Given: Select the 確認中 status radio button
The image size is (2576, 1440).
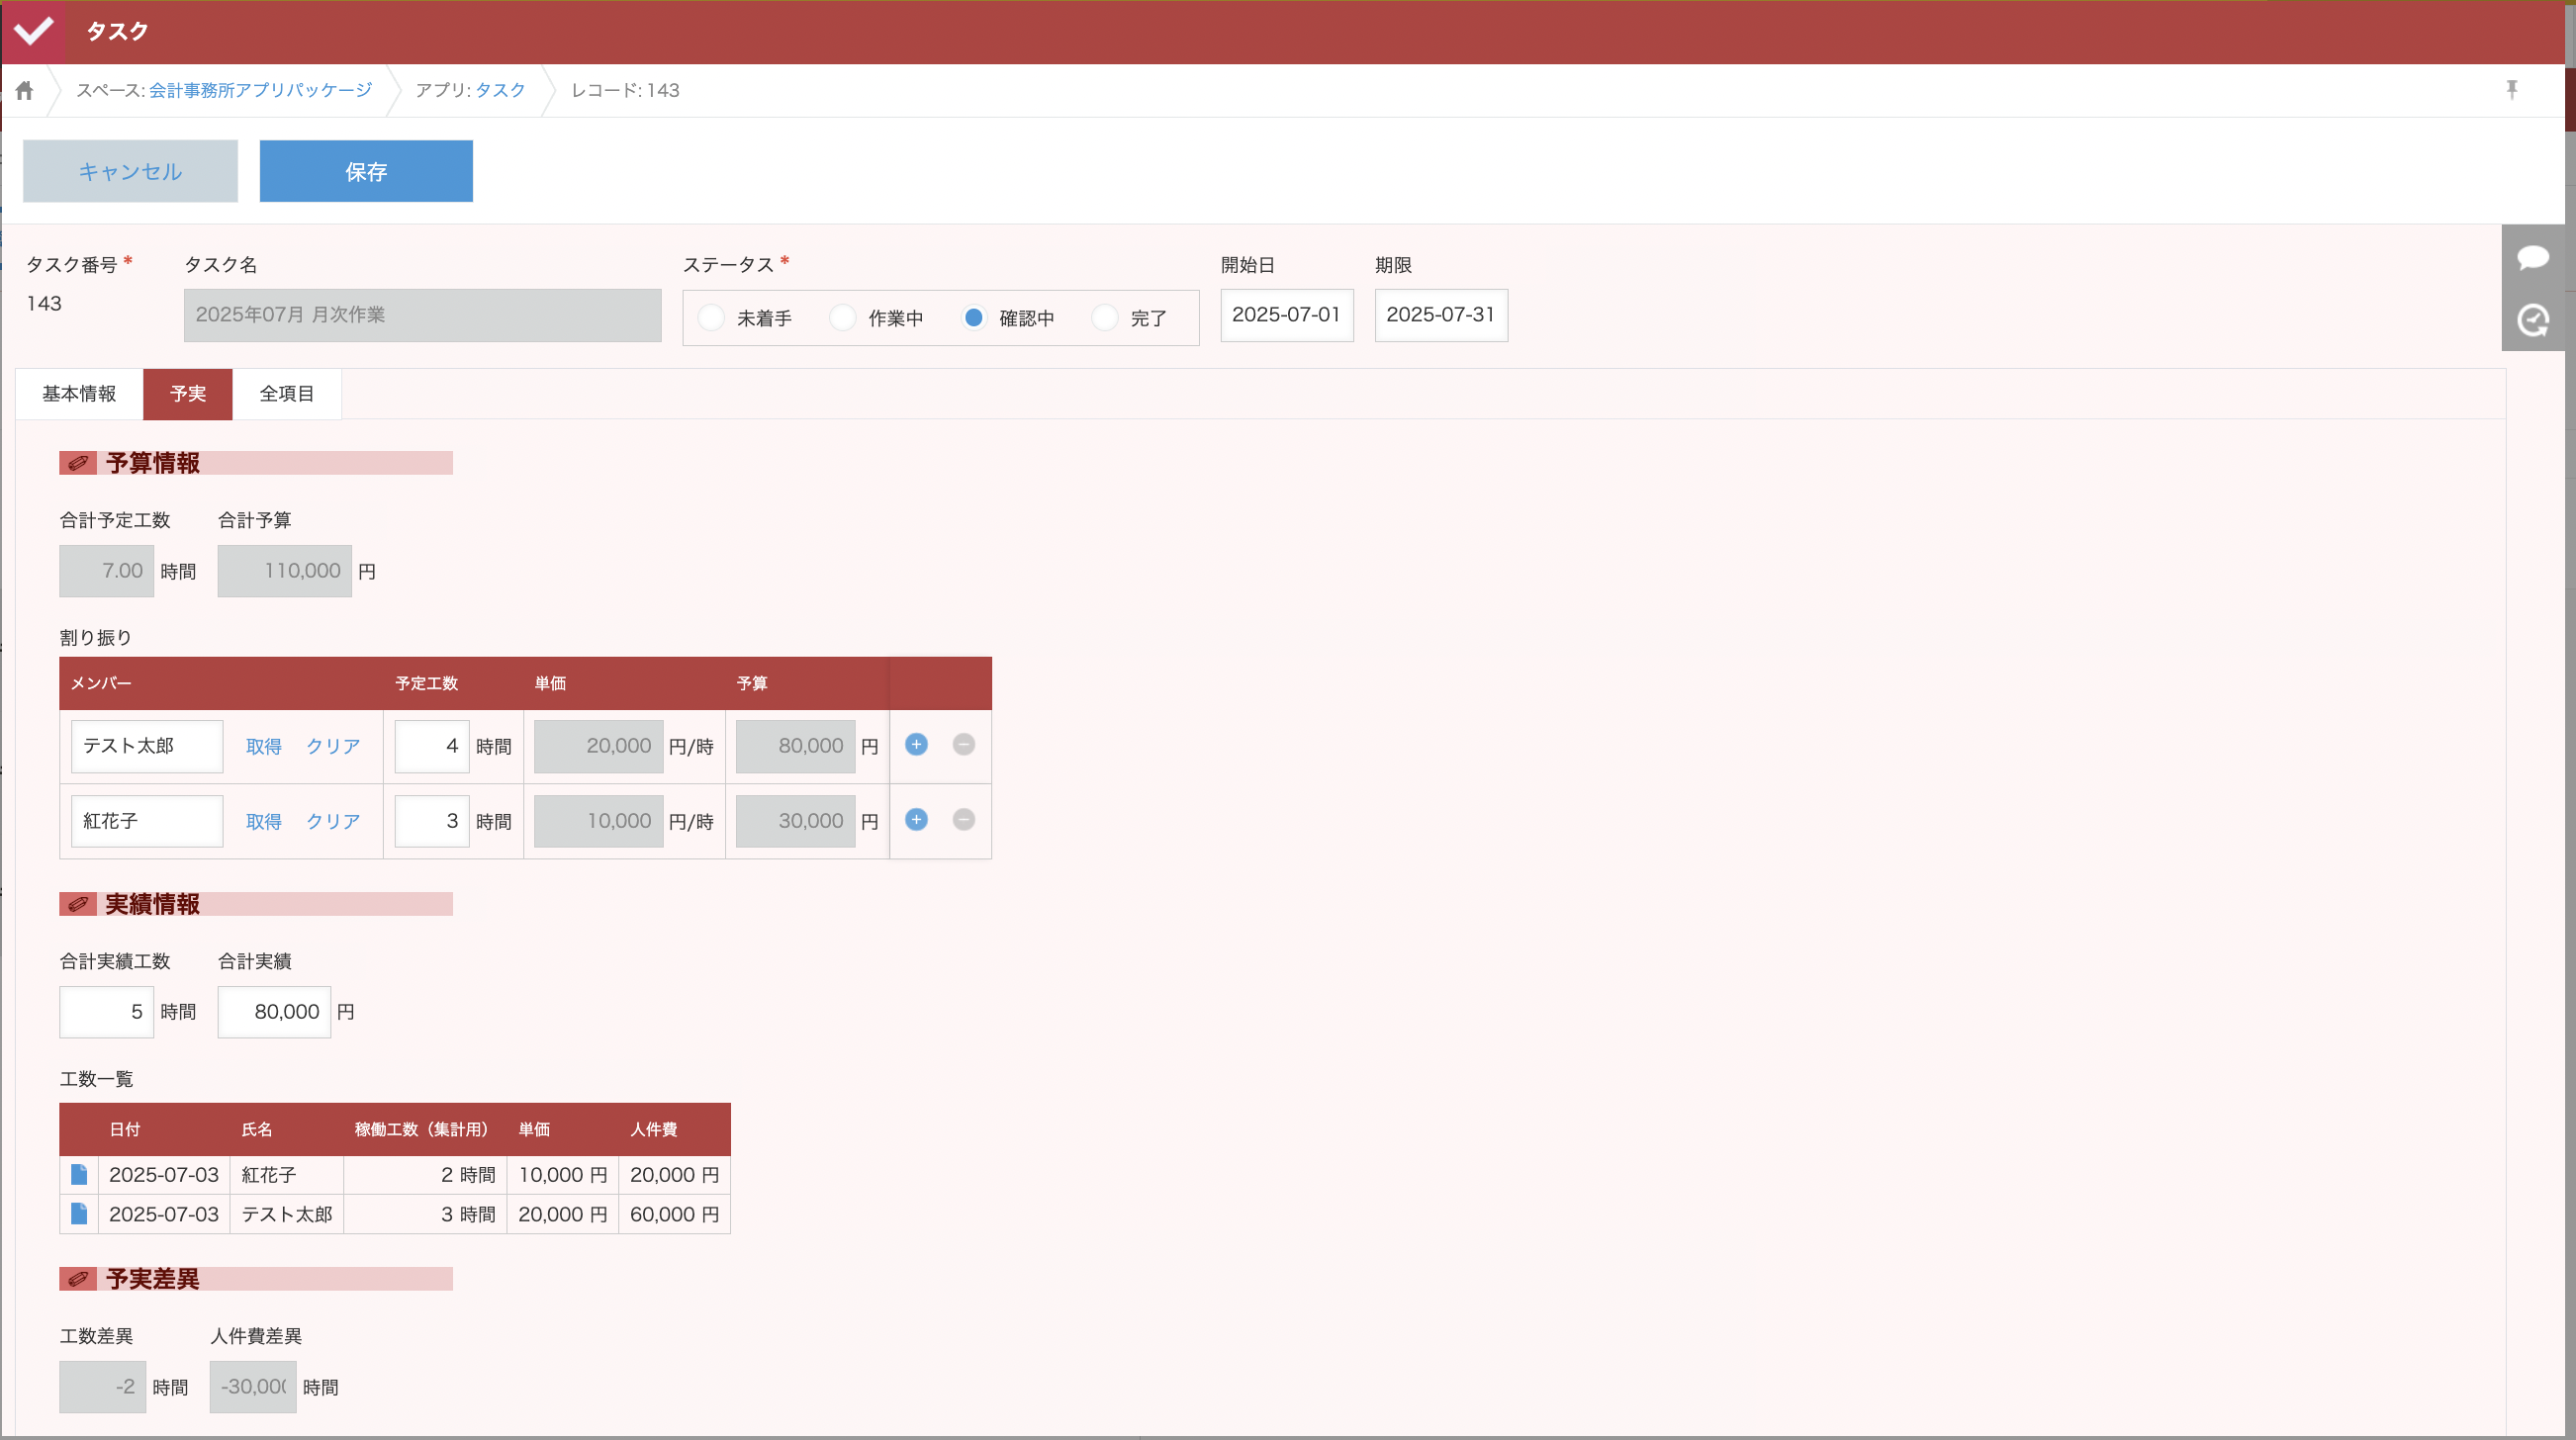Looking at the screenshot, I should [973, 318].
